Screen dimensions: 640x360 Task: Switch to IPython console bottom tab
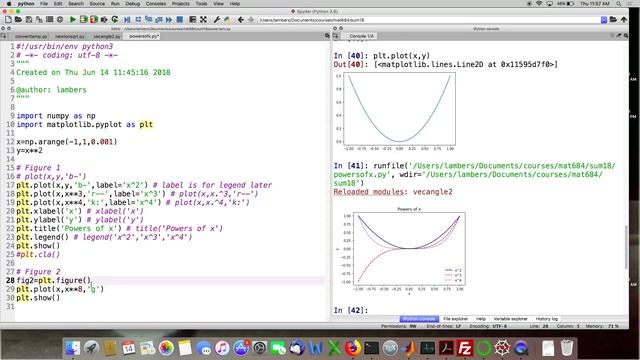[x=419, y=319]
